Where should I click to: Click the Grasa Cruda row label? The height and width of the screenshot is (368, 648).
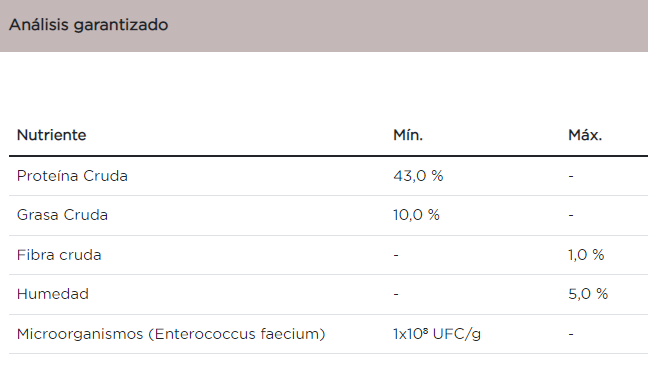(x=62, y=215)
